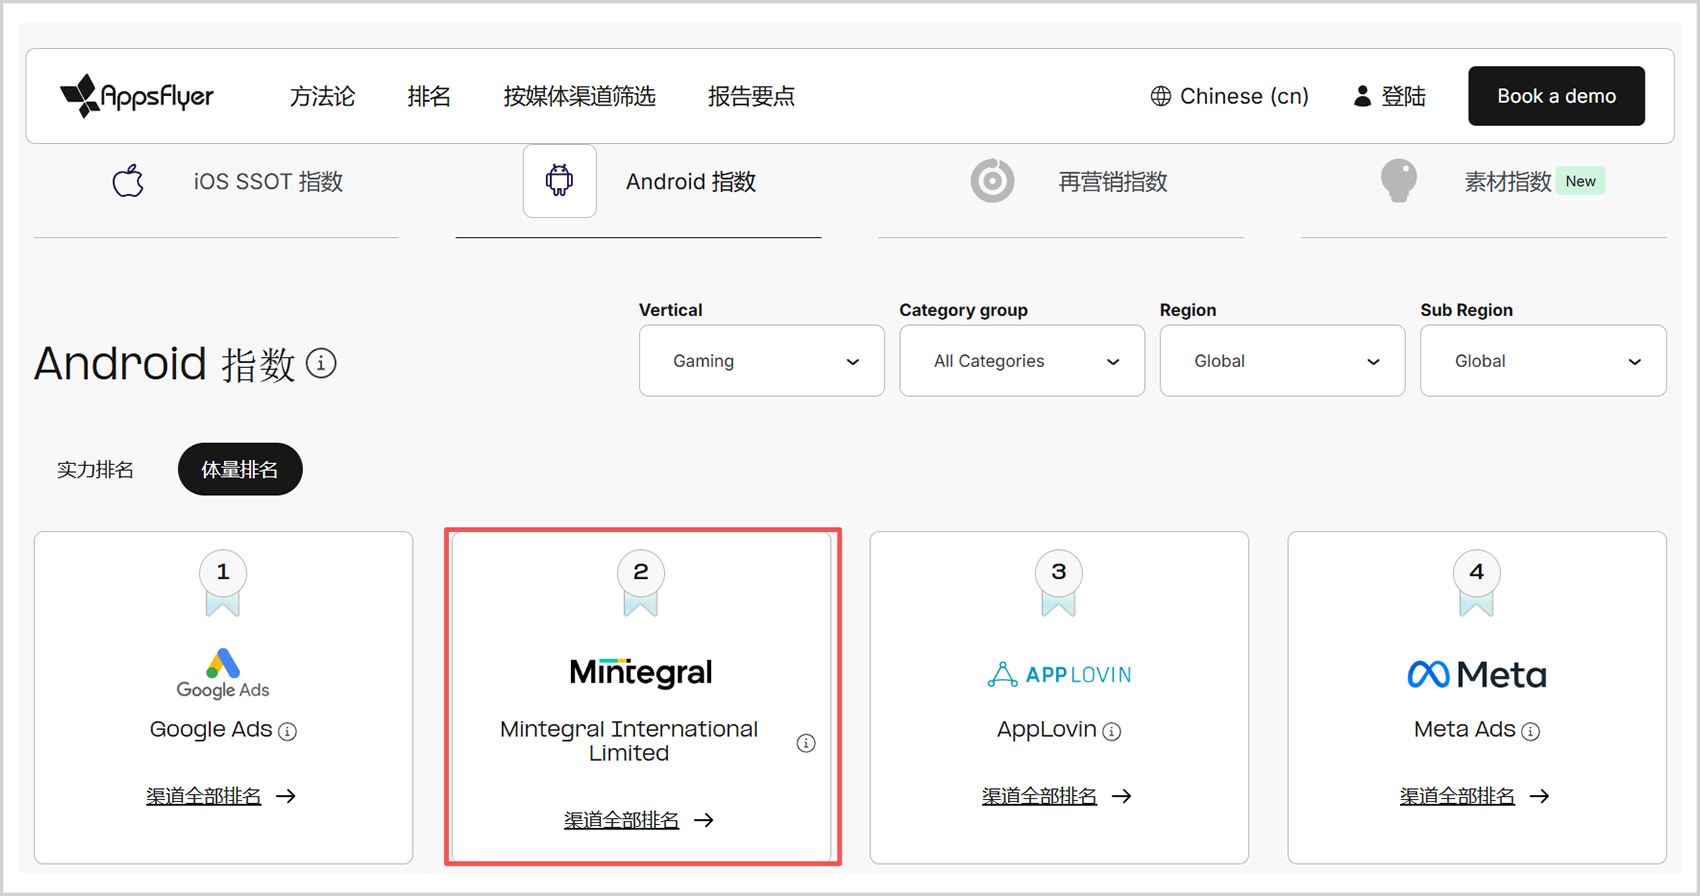Open the Chinese (cn) language selector

(1229, 96)
